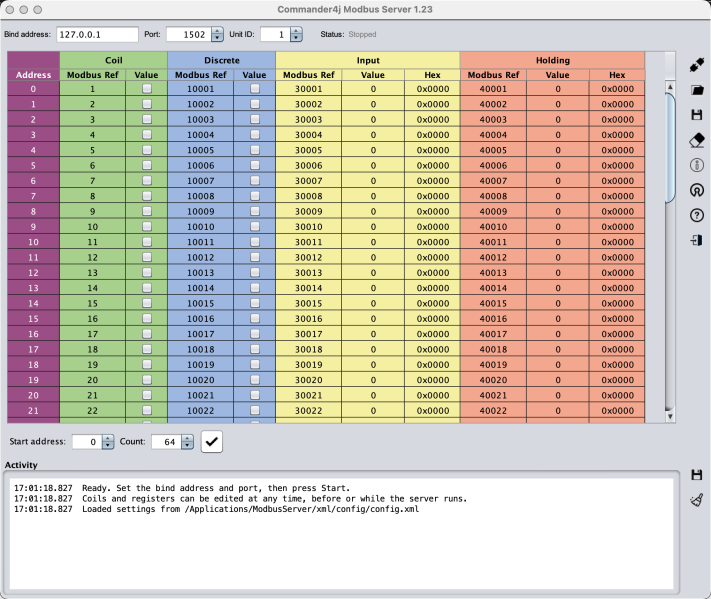Select address row 13
This screenshot has height=599, width=711.
click(x=34, y=288)
